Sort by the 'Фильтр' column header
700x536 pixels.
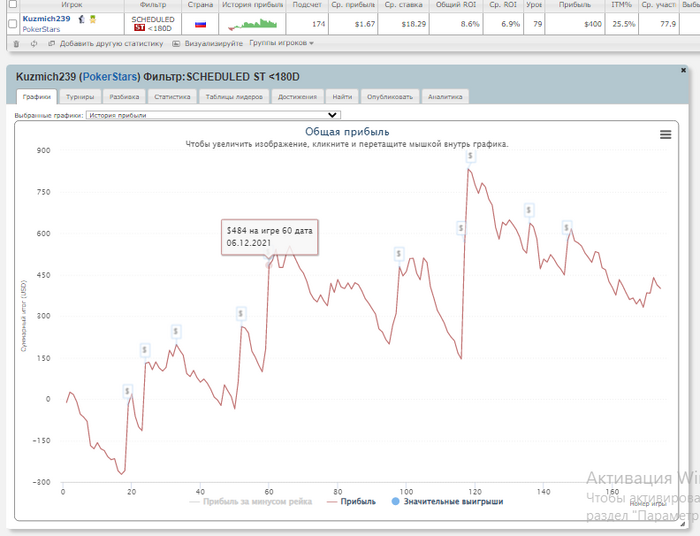[153, 5]
